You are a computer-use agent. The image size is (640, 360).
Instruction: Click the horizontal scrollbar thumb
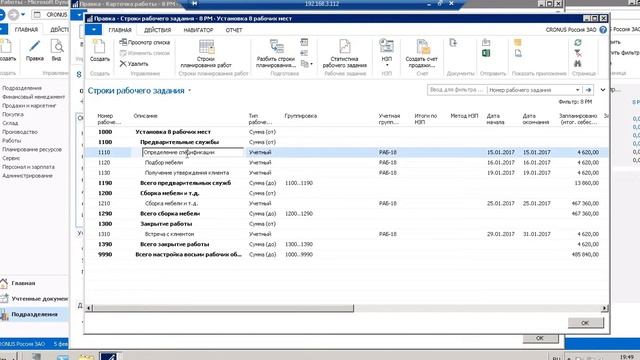223,308
